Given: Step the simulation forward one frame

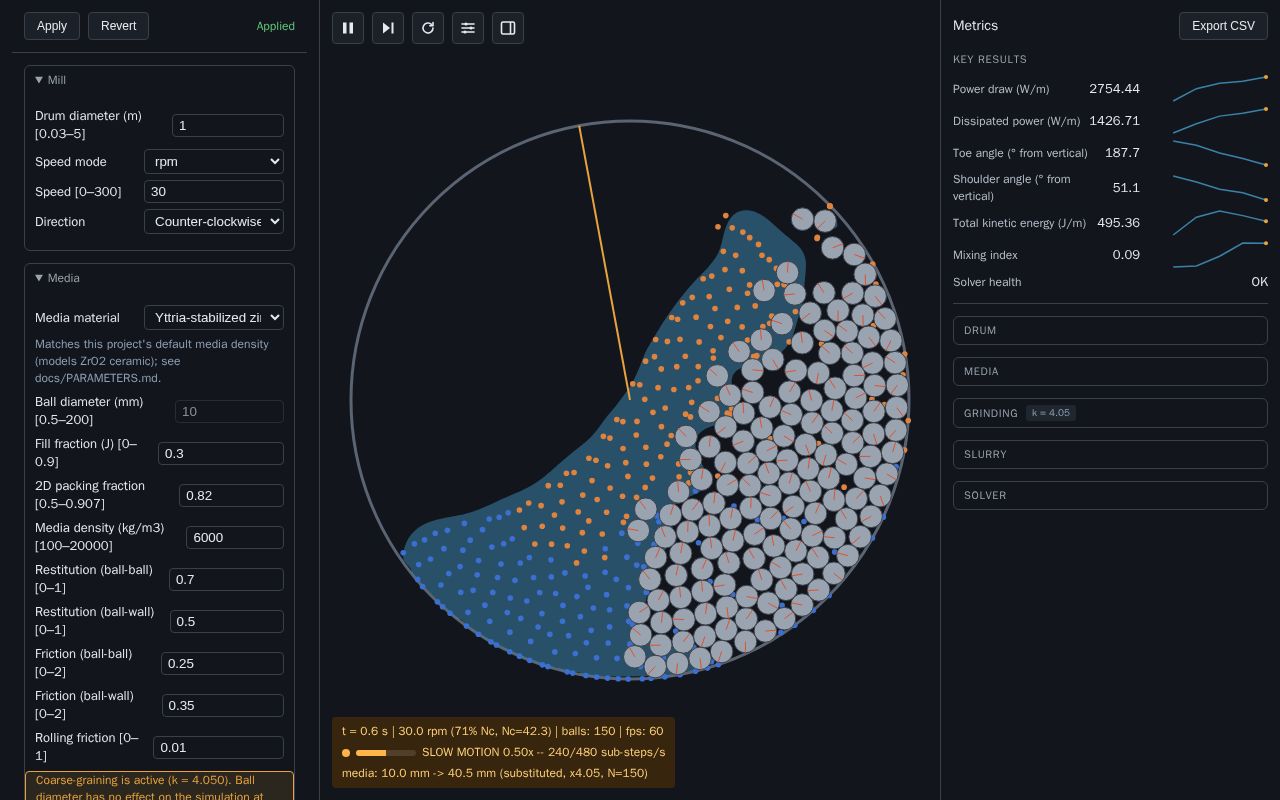Looking at the screenshot, I should [x=388, y=28].
